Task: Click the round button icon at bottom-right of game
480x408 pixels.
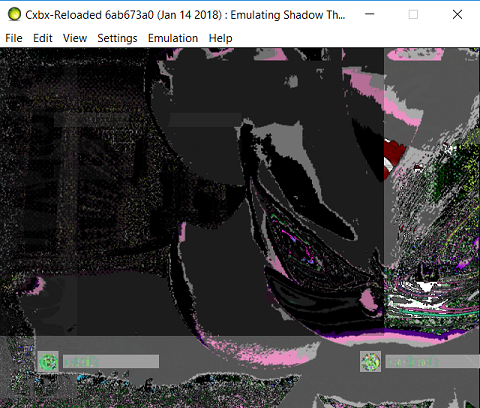Action: pyautogui.click(x=370, y=361)
